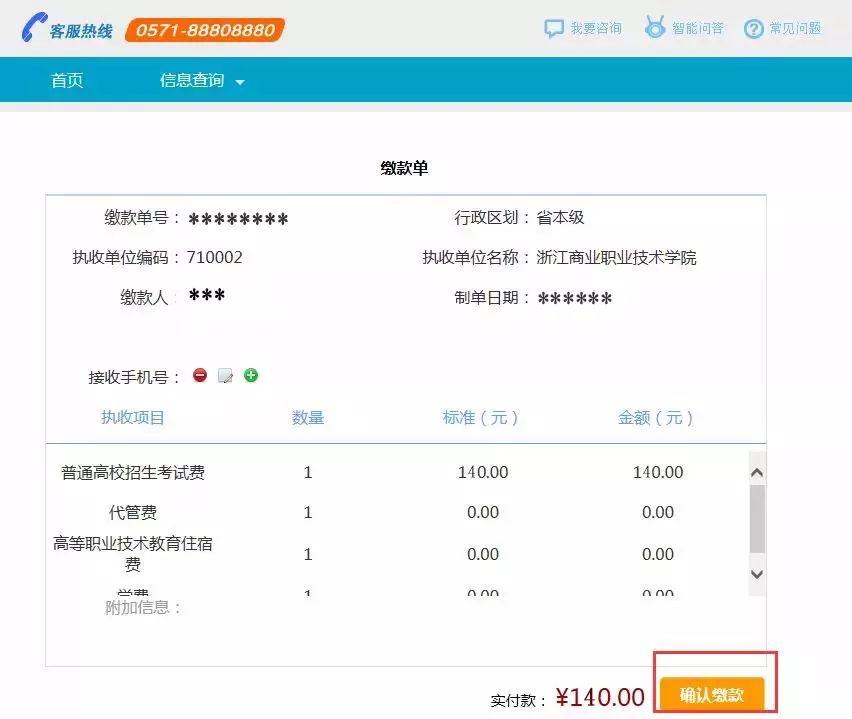Open the 我要咨询 text link

596,29
